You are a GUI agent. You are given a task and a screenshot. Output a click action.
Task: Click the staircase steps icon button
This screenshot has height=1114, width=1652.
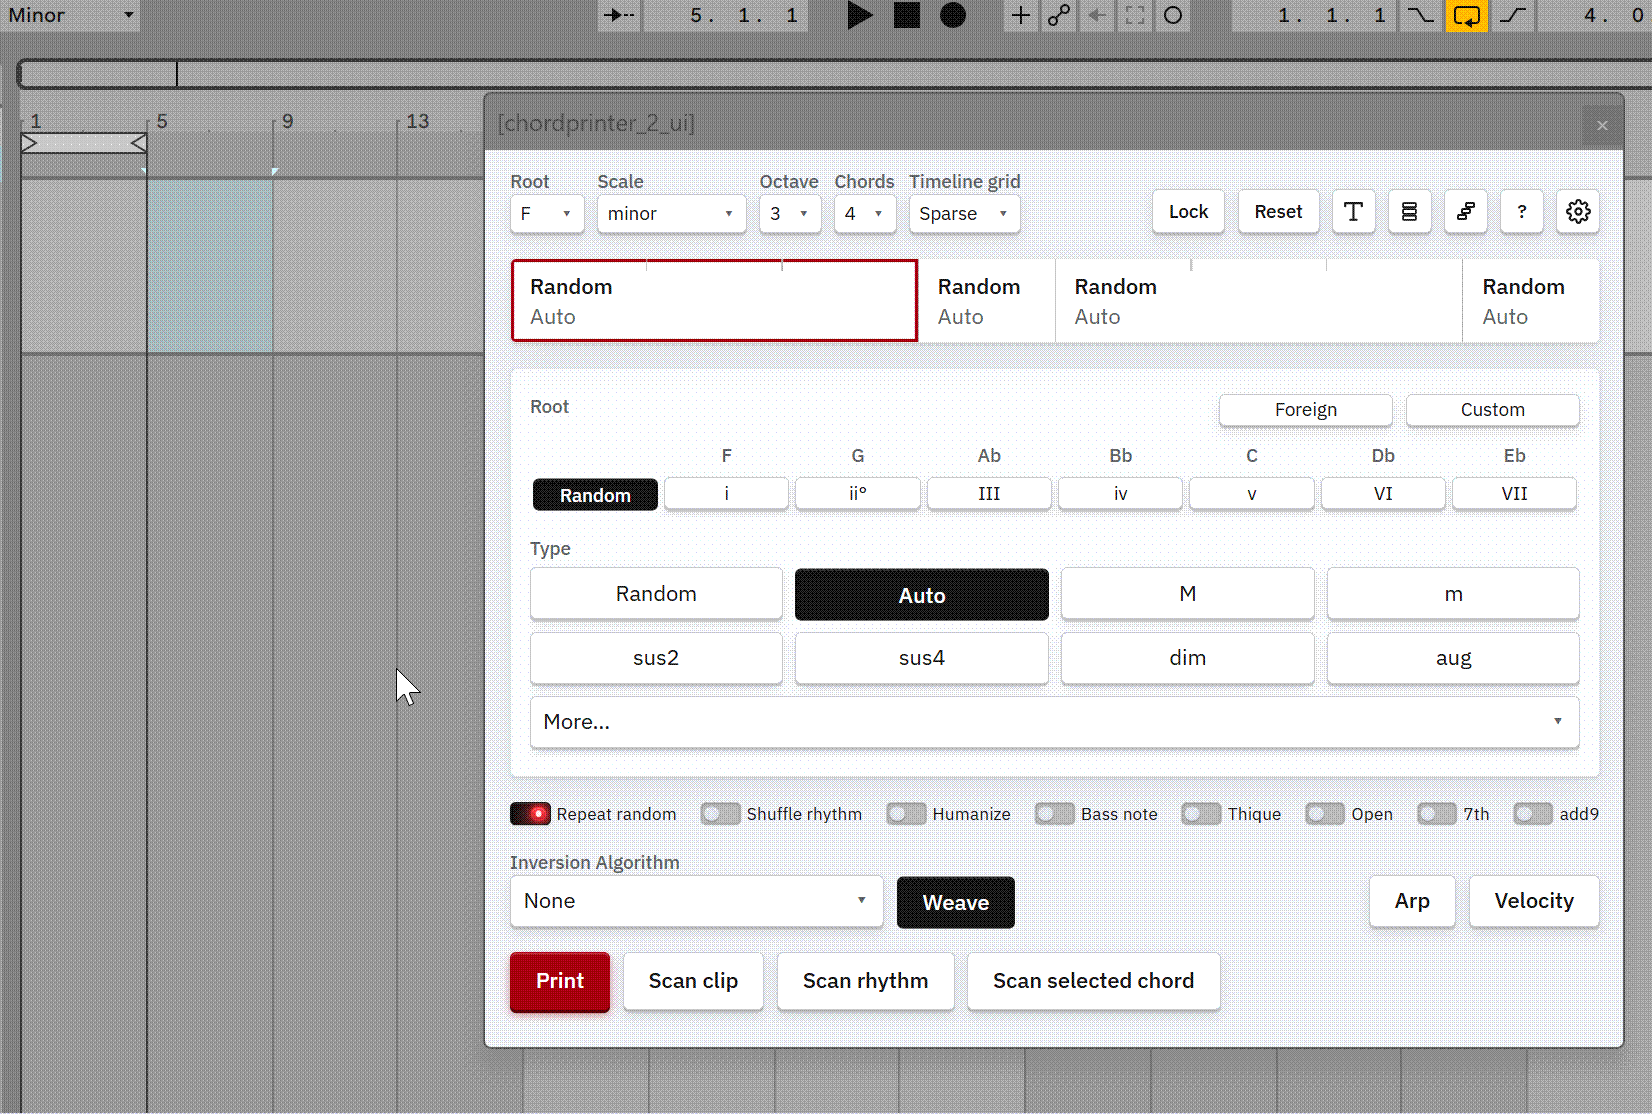point(1465,212)
